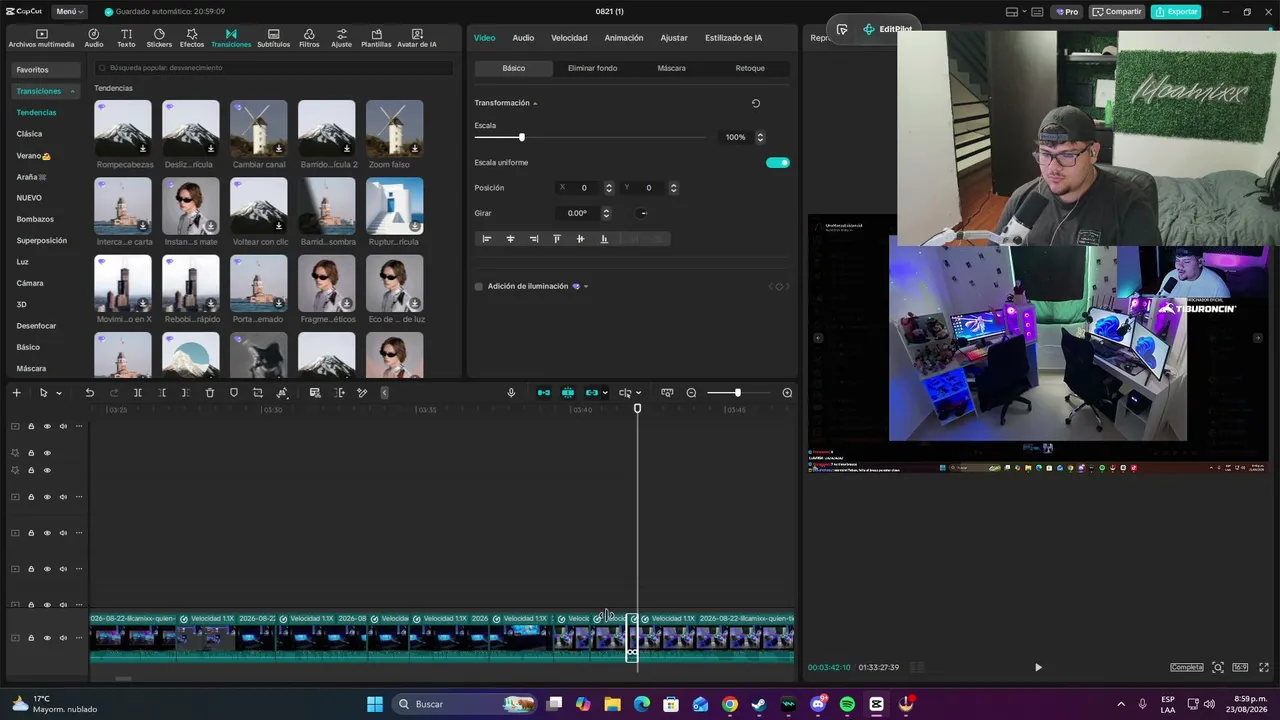Screen dimensions: 1280x720
Task: Add a marker with the shield-shaped marker icon
Action: pyautogui.click(x=234, y=393)
